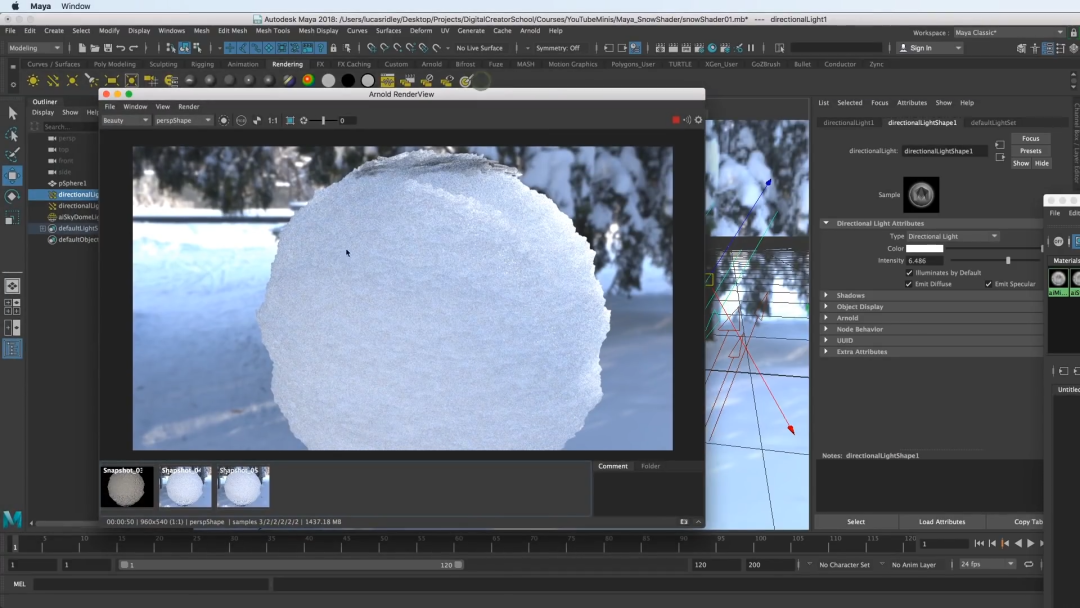Viewport: 1080px width, 608px height.
Task: Click the redo arrow icon
Action: point(134,48)
